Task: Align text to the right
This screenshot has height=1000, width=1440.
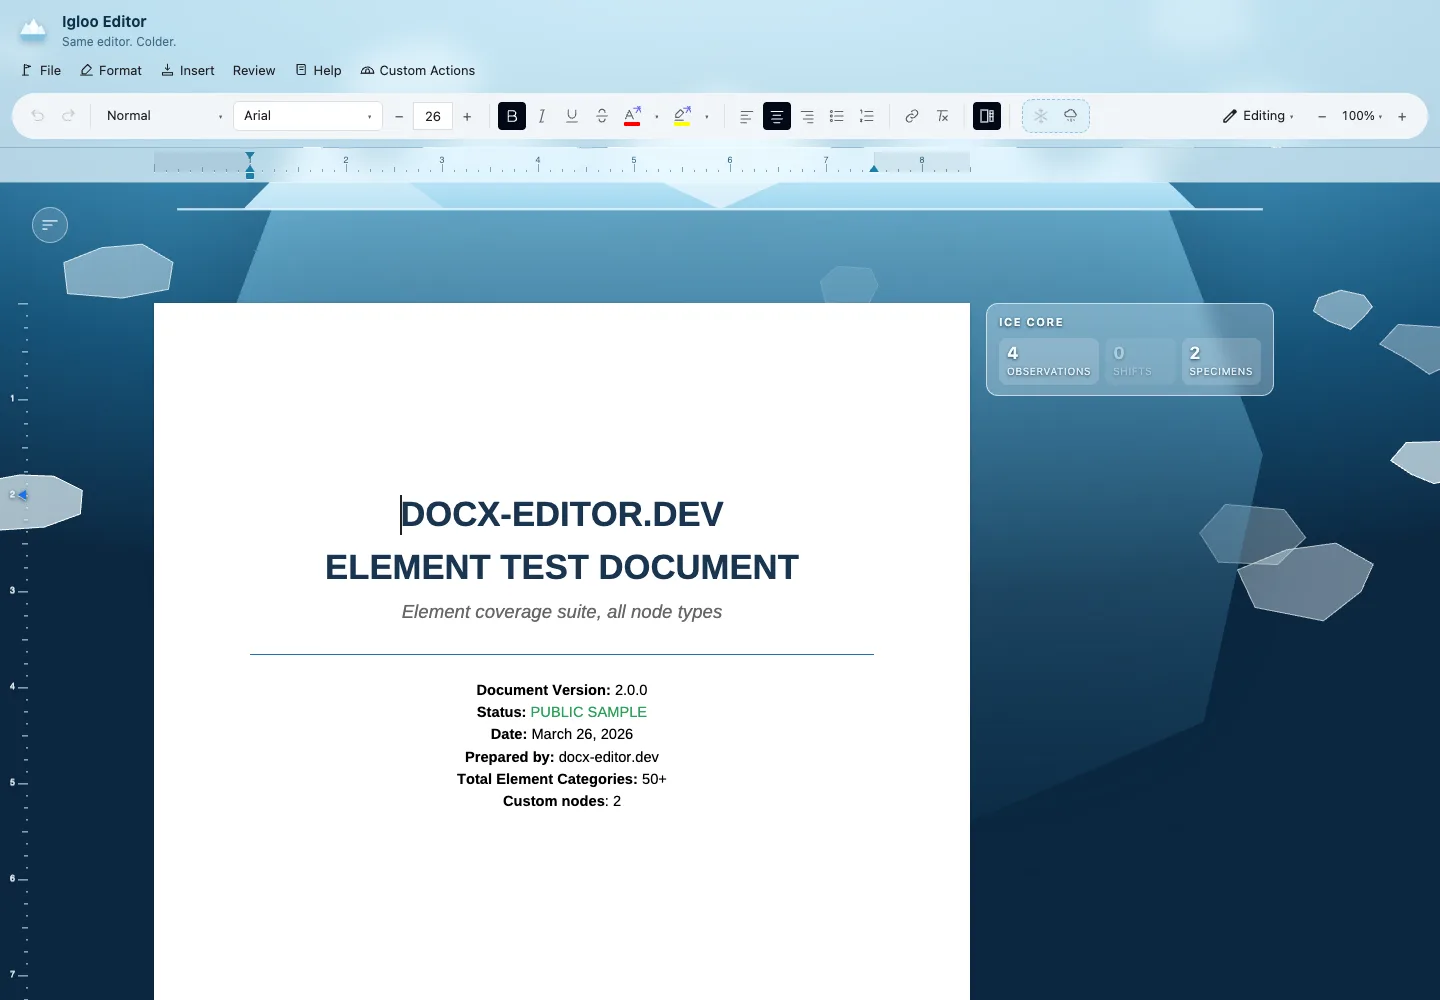Action: [807, 116]
